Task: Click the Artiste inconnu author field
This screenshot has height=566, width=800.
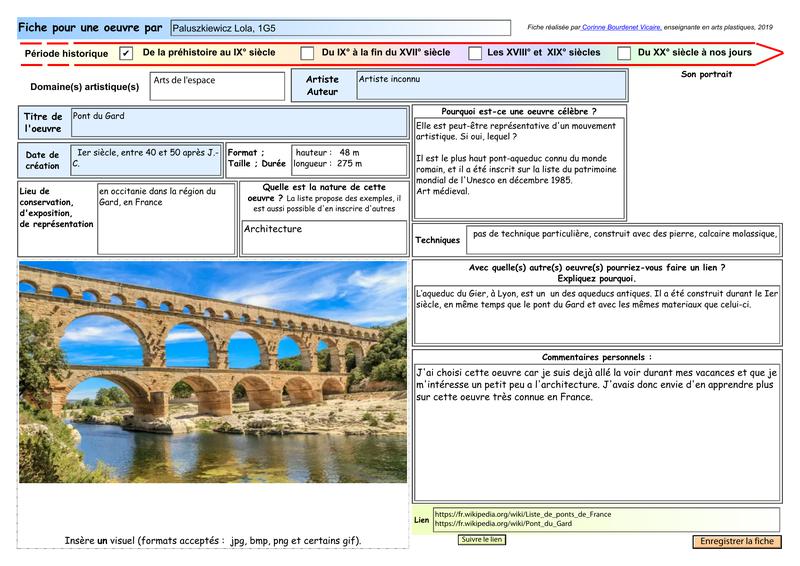Action: [491, 85]
